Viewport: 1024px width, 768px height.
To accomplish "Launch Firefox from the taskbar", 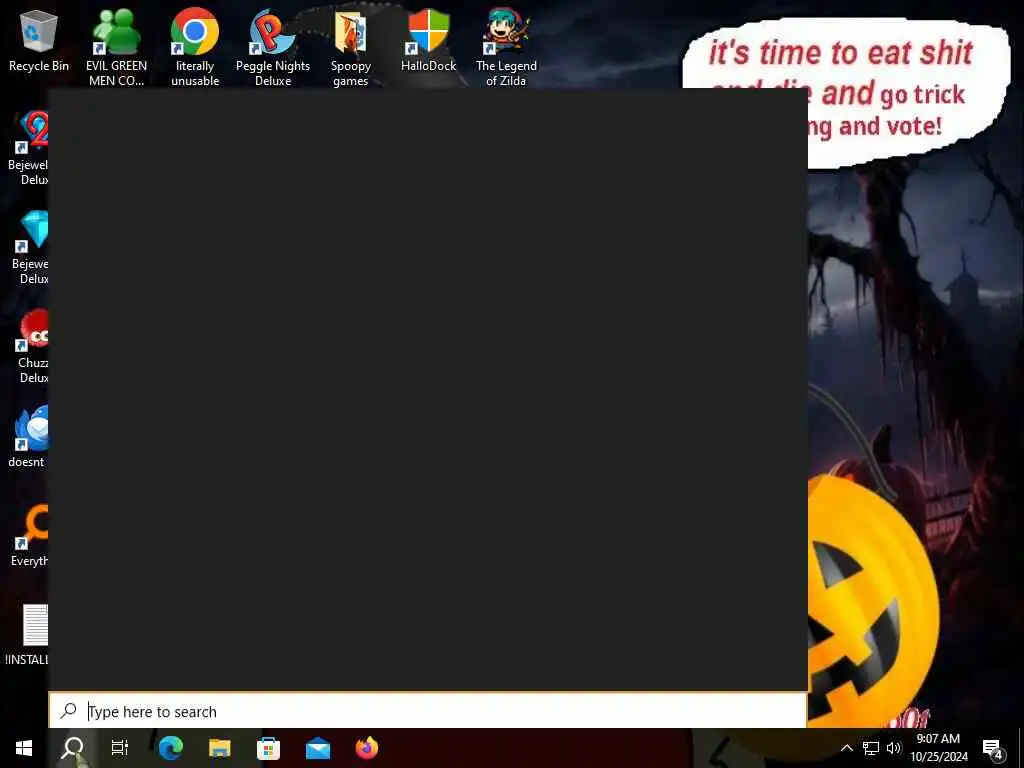I will [366, 748].
